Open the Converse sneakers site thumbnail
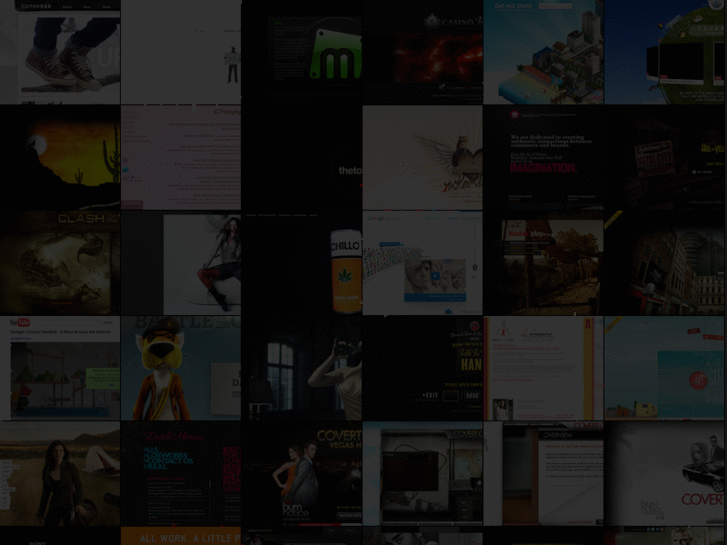727x545 pixels. click(x=60, y=52)
